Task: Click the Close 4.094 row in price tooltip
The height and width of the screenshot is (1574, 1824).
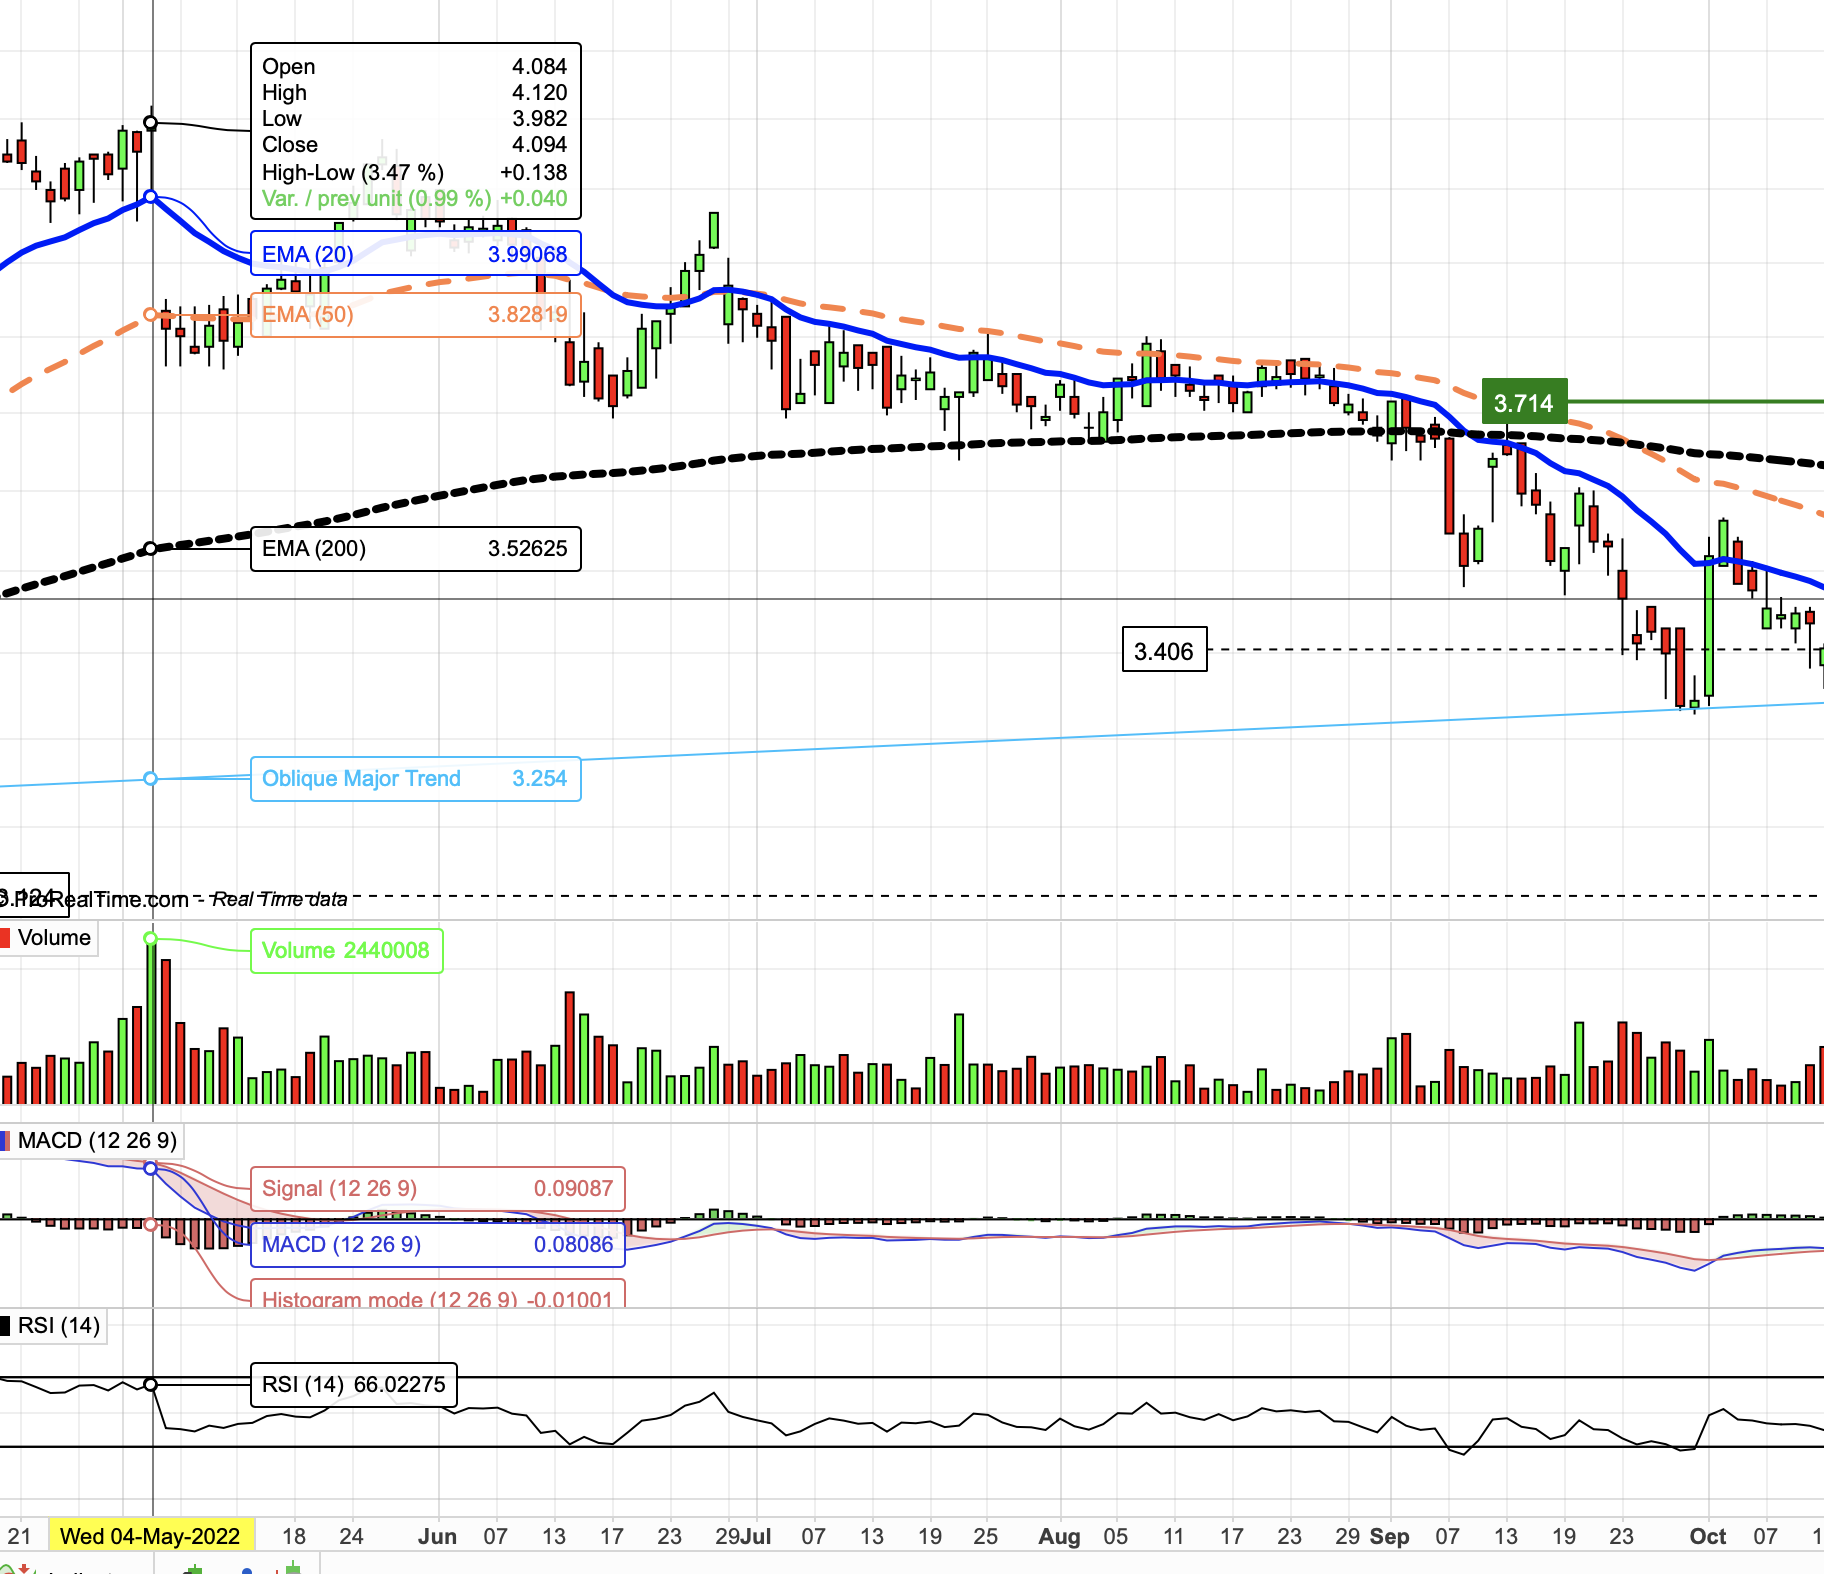Action: pos(415,145)
